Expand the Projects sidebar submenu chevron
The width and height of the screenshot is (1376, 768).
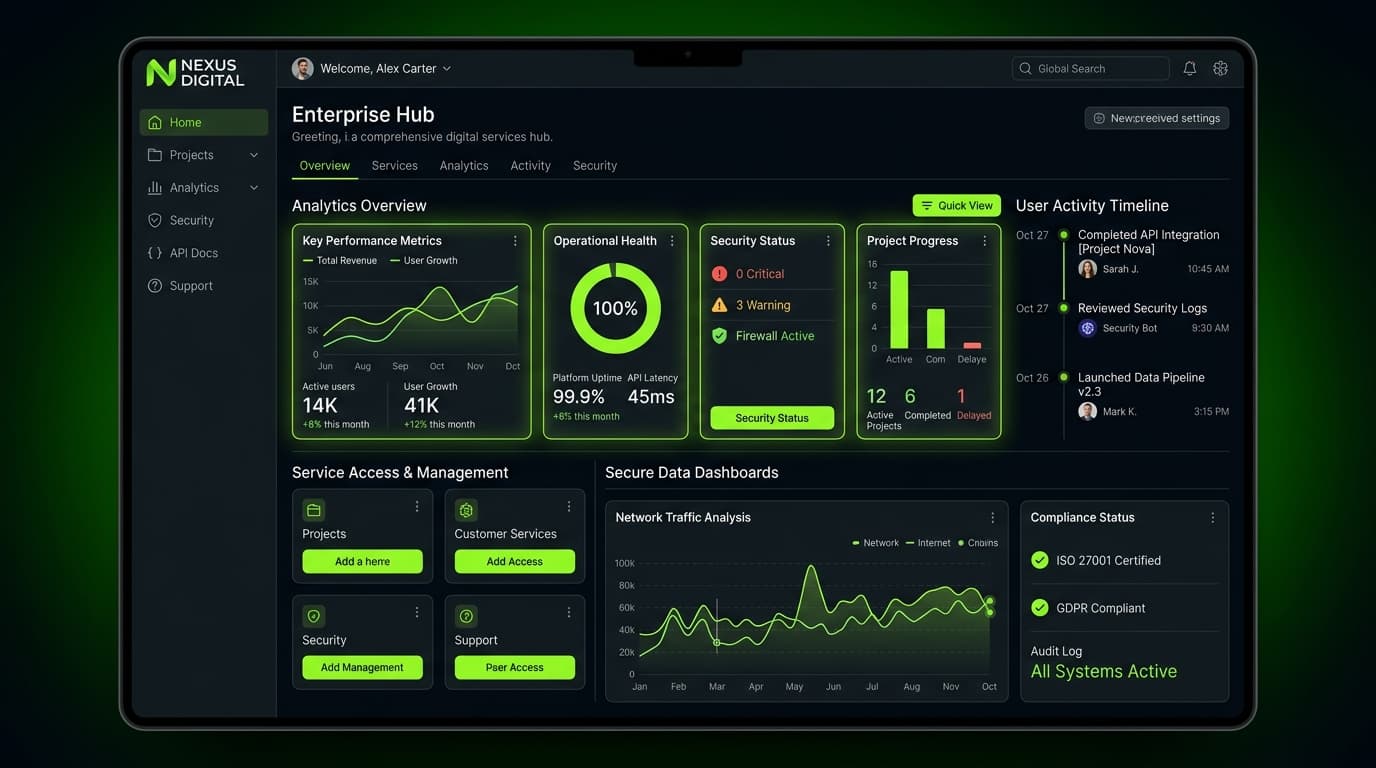pos(254,155)
